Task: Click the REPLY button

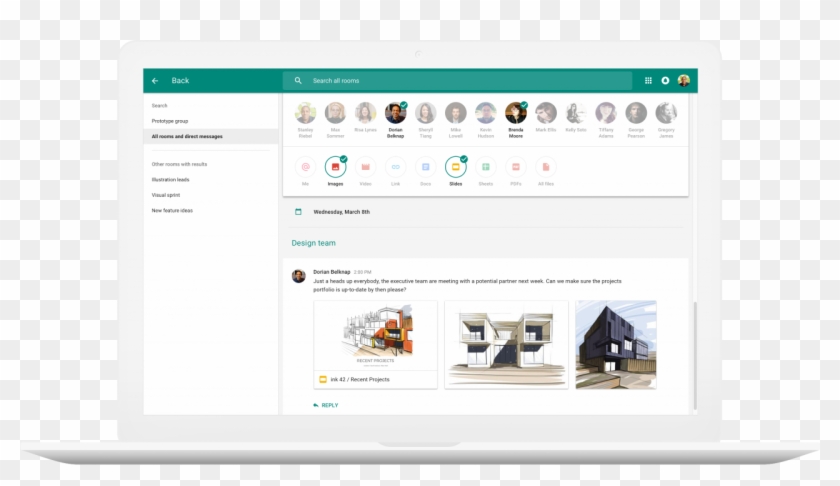Action: point(326,405)
